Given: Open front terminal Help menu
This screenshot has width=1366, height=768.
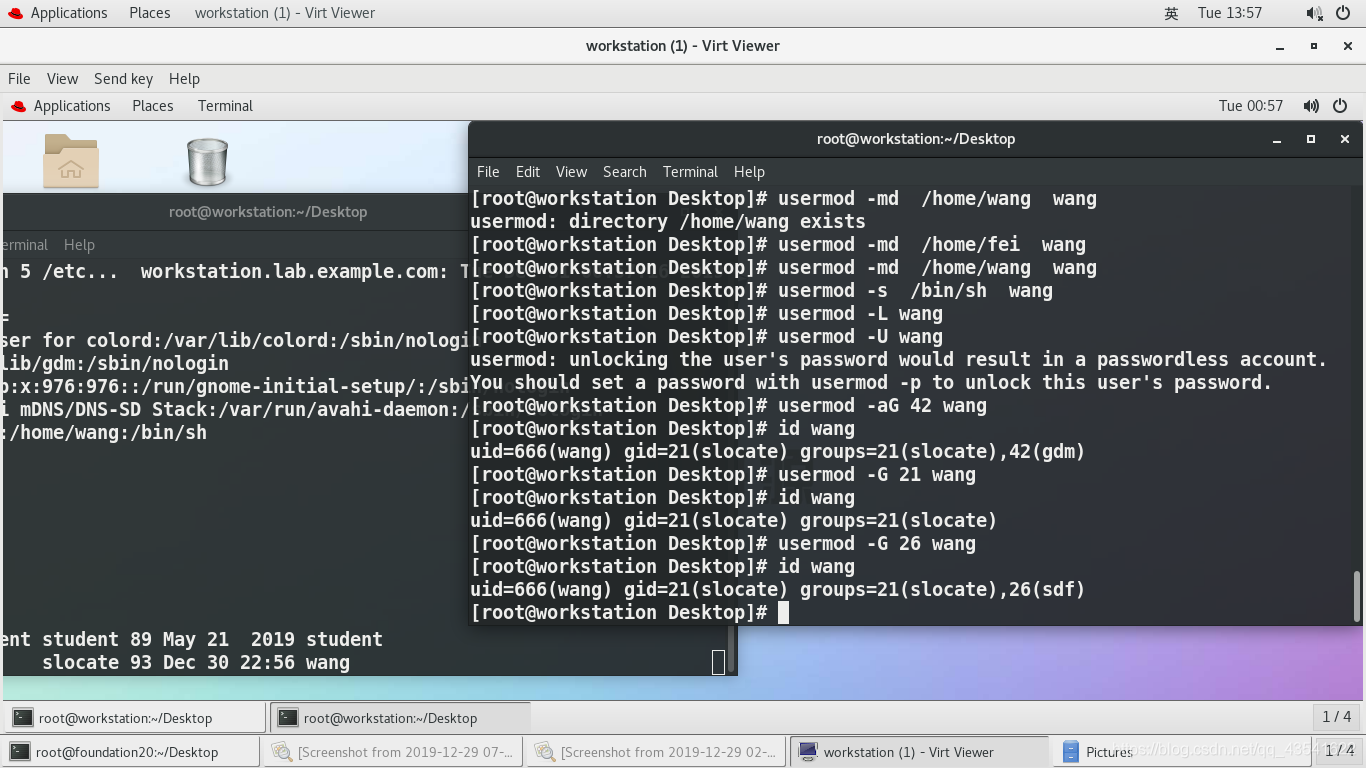Looking at the screenshot, I should point(749,172).
